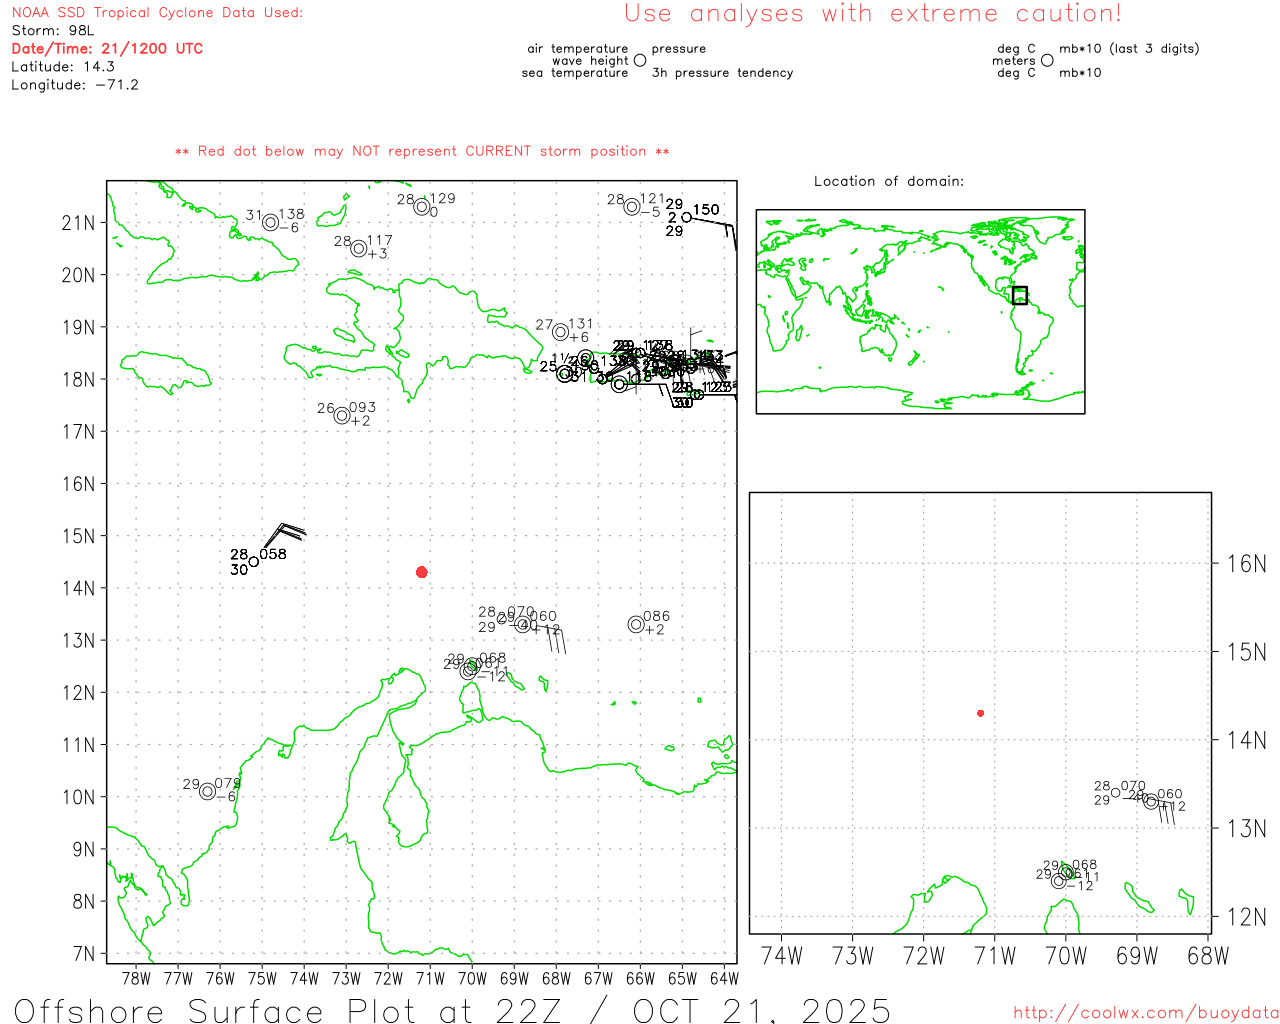Click the 'Latitude: 14.3' value

63,67
